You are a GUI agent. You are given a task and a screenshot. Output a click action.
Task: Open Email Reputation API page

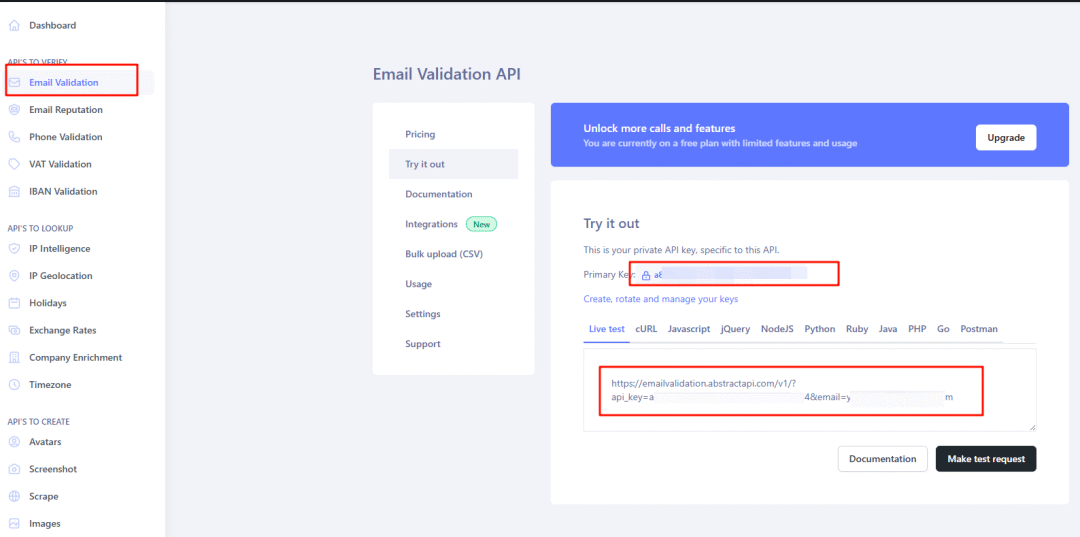tap(65, 109)
